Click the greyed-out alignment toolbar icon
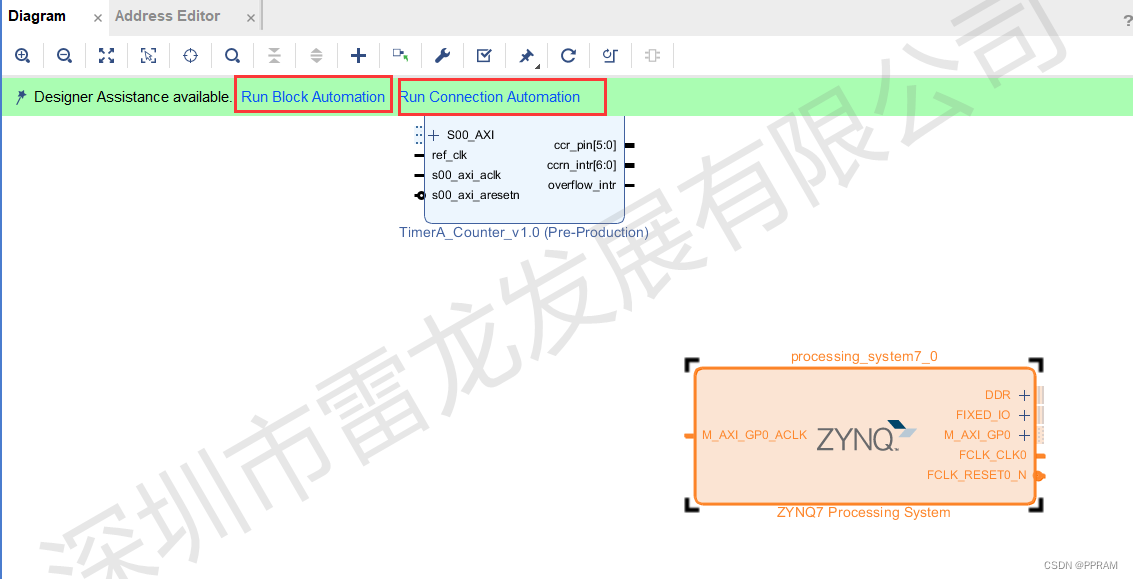 click(x=652, y=56)
